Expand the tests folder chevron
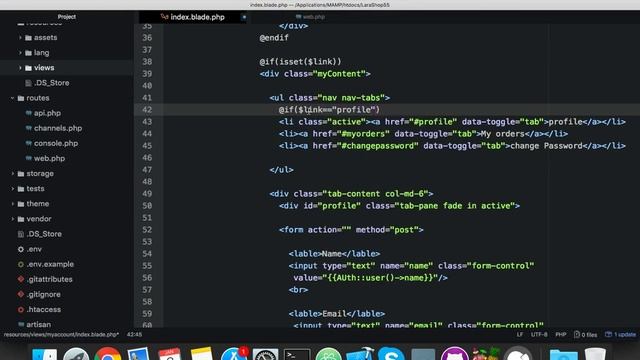The width and height of the screenshot is (640, 360). coord(12,189)
